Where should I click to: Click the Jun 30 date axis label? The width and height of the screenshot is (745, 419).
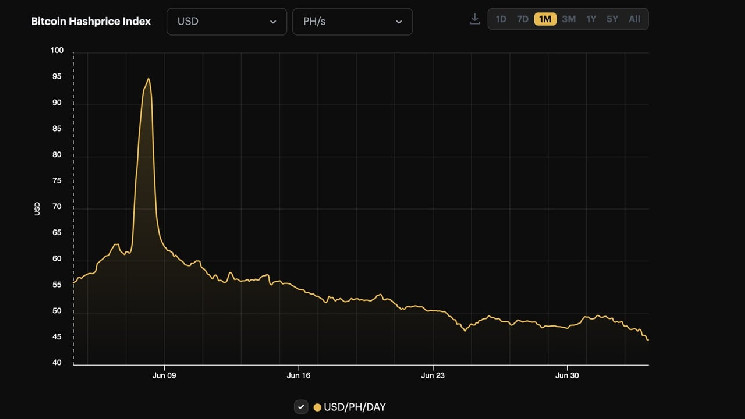(x=567, y=375)
